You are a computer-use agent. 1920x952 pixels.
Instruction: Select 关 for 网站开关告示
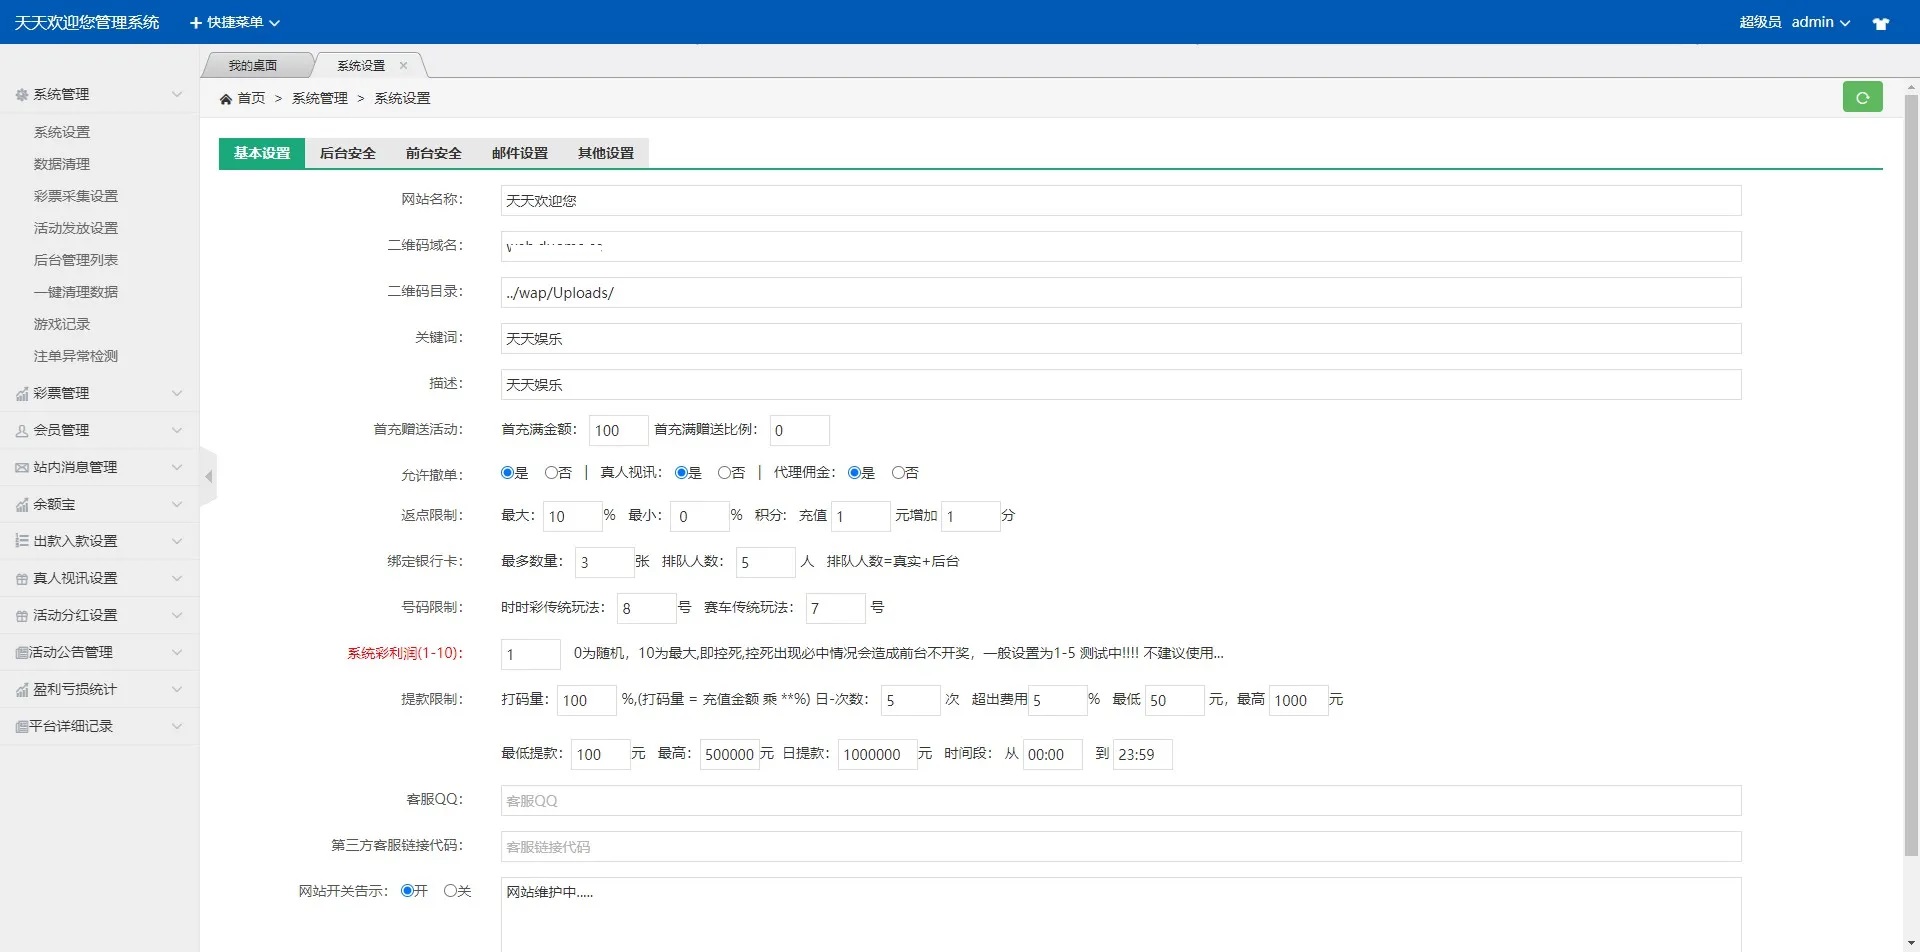coord(450,891)
